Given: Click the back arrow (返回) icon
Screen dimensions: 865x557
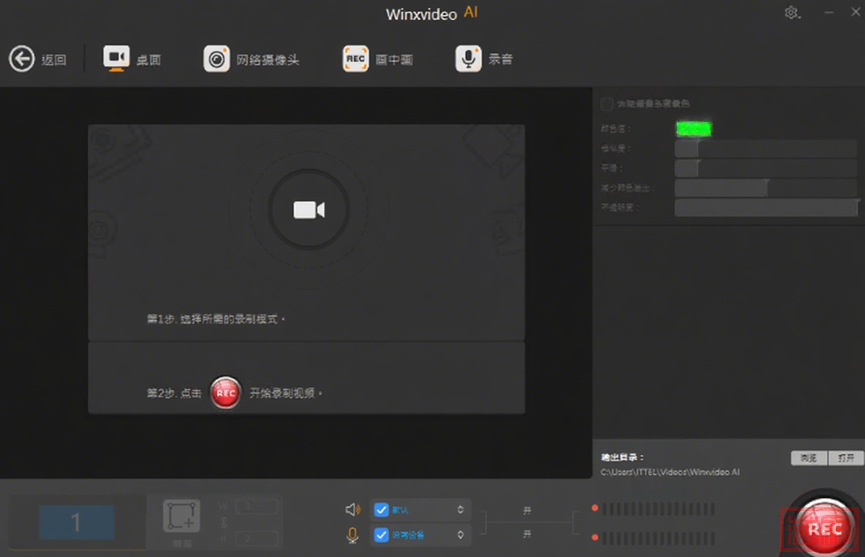Looking at the screenshot, I should [x=22, y=59].
